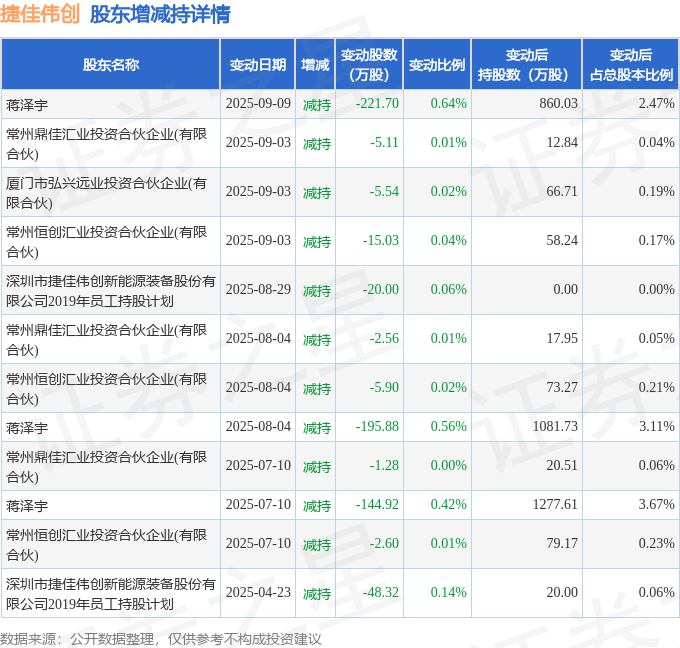Select the 股东名称 column header
This screenshot has height=648, width=680.
pos(111,65)
